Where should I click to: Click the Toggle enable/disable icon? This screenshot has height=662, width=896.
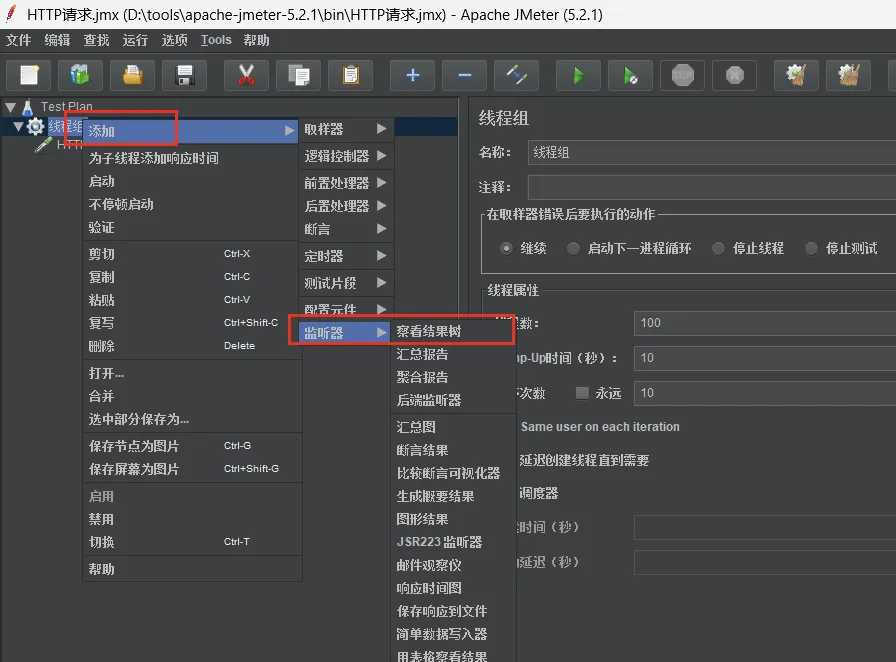(x=517, y=75)
